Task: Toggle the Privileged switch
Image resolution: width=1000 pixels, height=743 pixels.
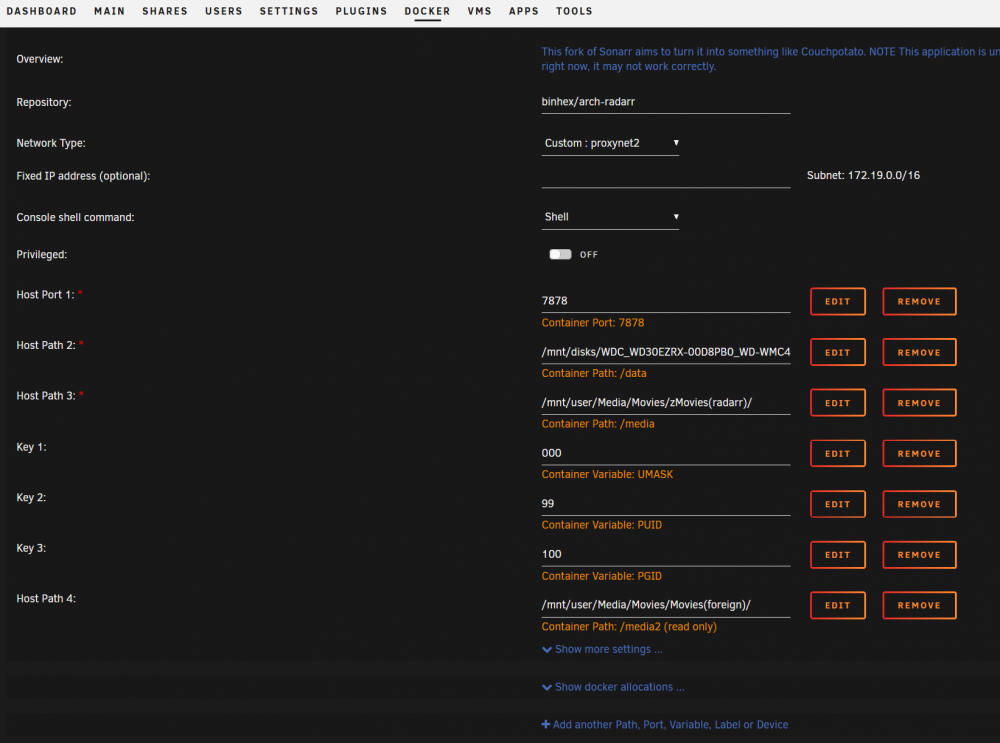Action: [x=561, y=254]
